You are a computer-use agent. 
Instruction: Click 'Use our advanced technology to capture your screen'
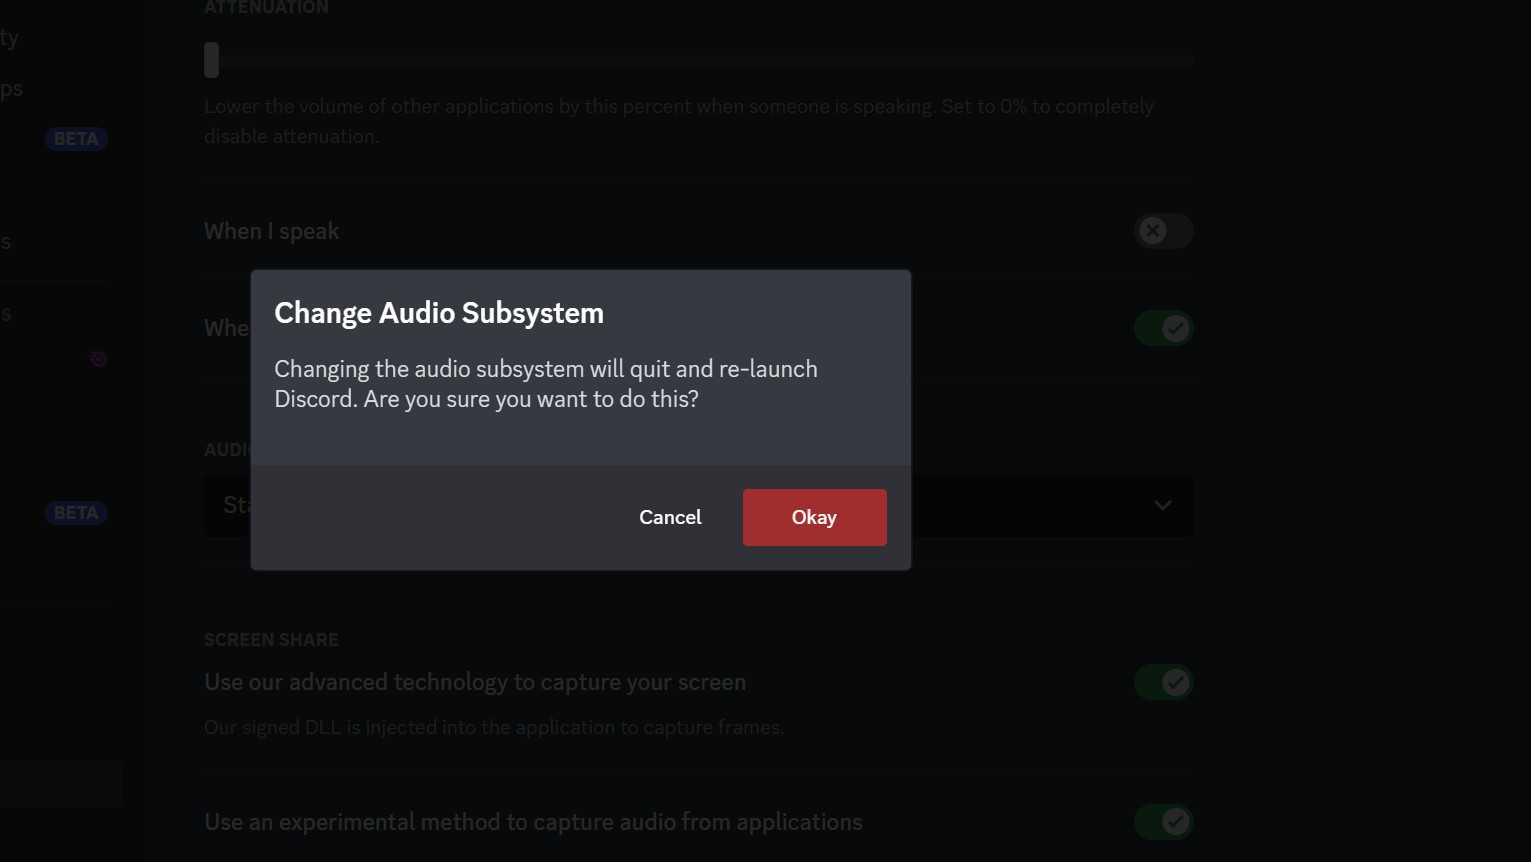click(x=475, y=682)
